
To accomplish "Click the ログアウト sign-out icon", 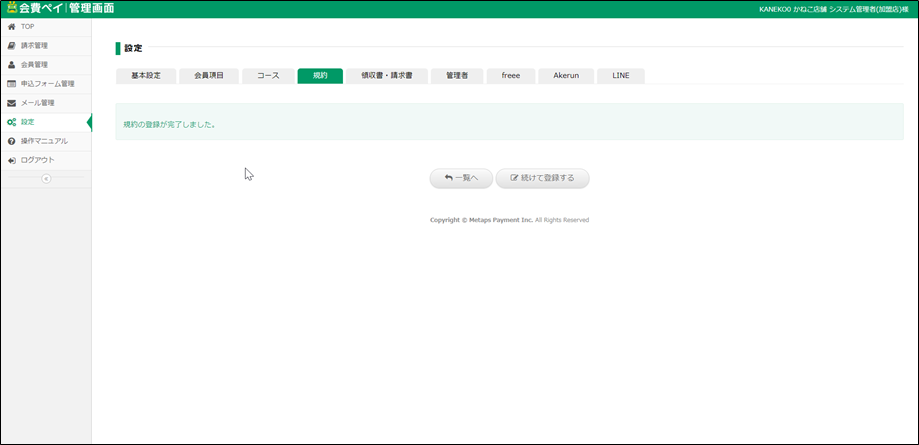I will [x=11, y=160].
